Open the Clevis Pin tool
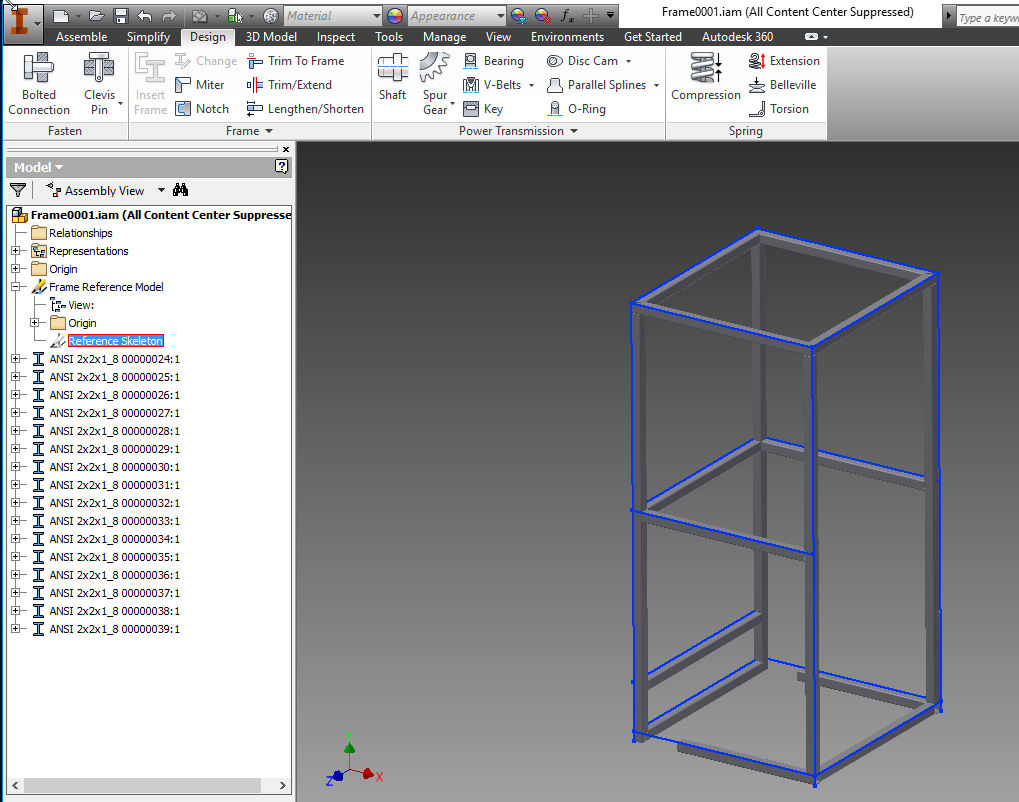 [99, 82]
